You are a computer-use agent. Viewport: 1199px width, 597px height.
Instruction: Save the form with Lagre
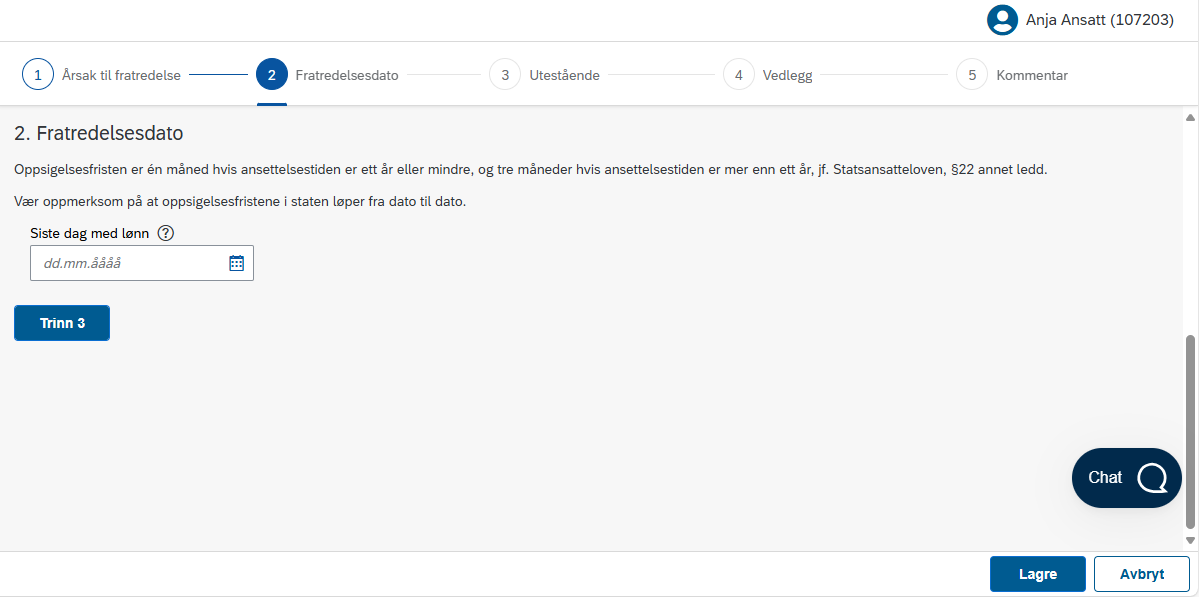pyautogui.click(x=1038, y=574)
